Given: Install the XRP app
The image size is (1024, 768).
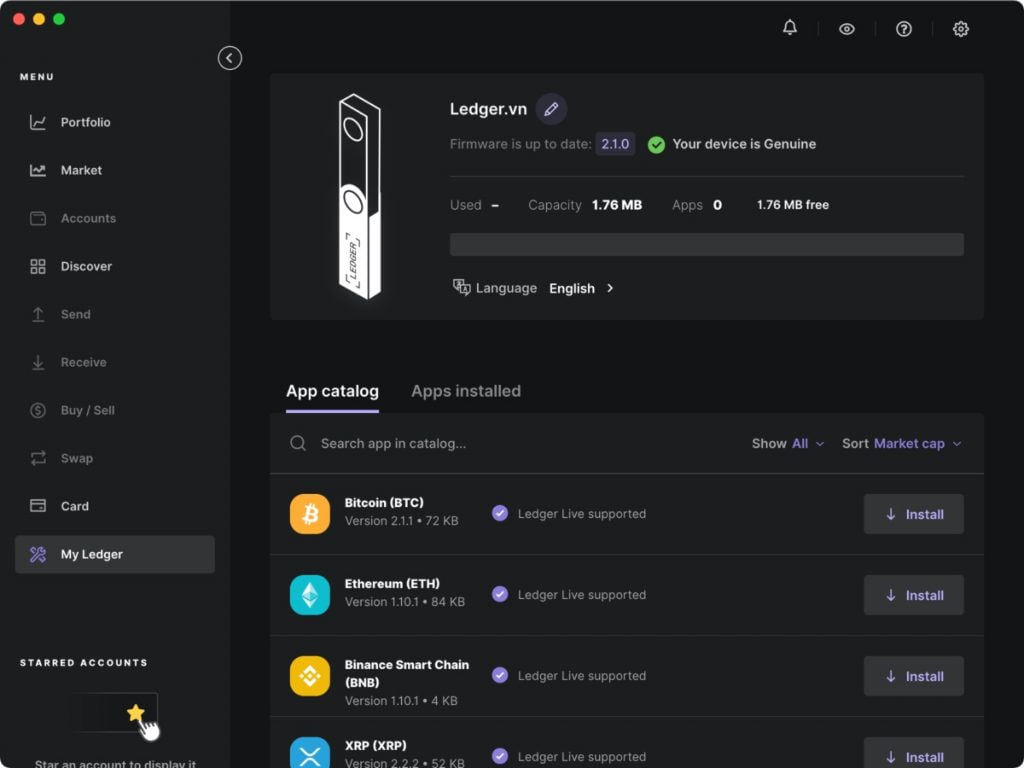Looking at the screenshot, I should pos(914,753).
